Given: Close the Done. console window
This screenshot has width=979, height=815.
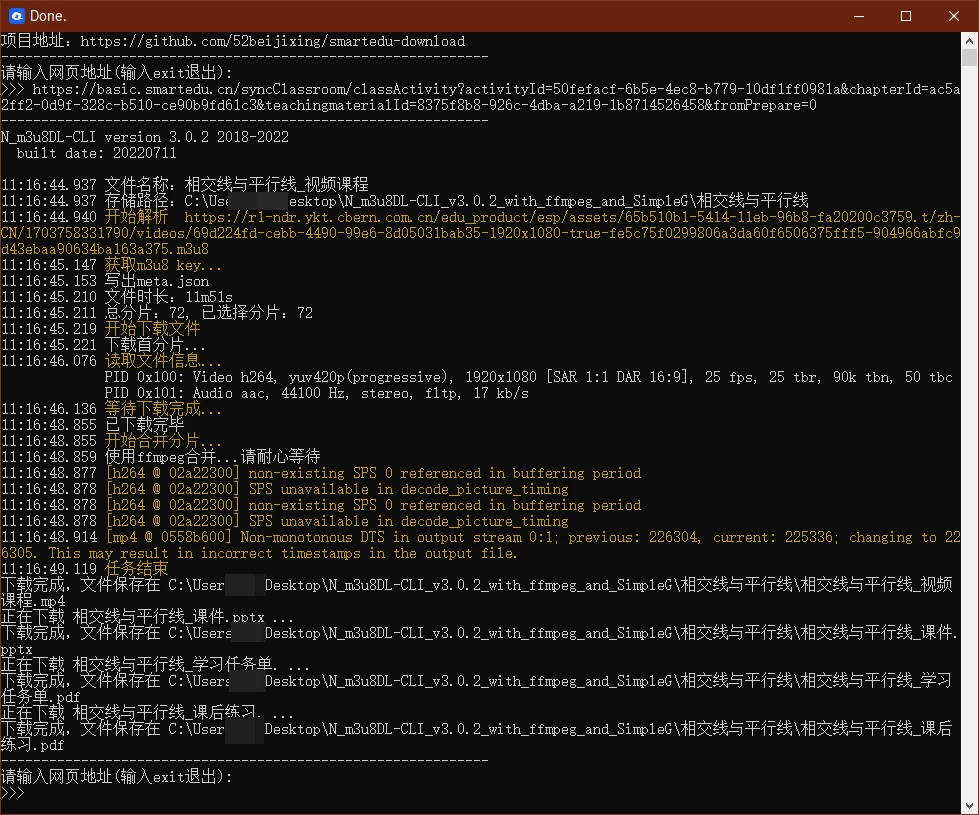Looking at the screenshot, I should 952,16.
